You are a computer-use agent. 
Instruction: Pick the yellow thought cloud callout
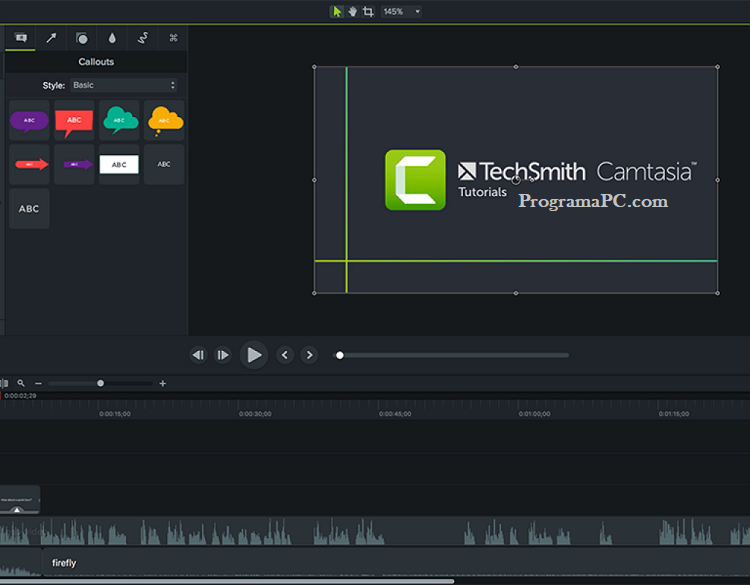pyautogui.click(x=163, y=120)
